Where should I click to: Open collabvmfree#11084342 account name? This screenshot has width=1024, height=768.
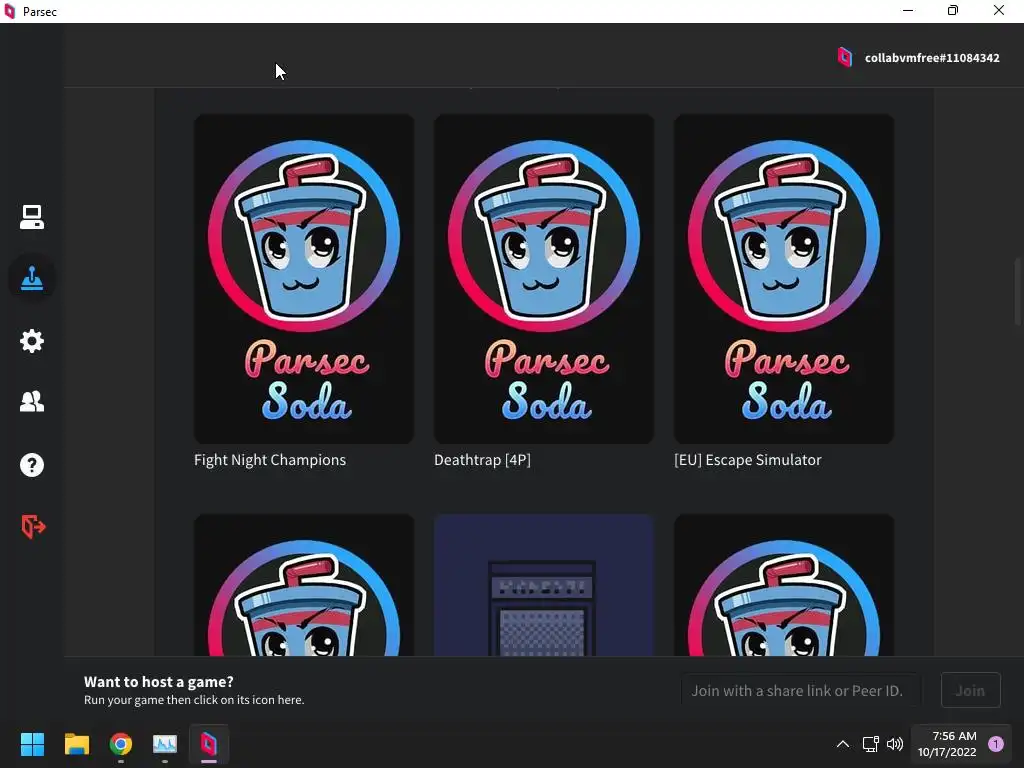(932, 58)
